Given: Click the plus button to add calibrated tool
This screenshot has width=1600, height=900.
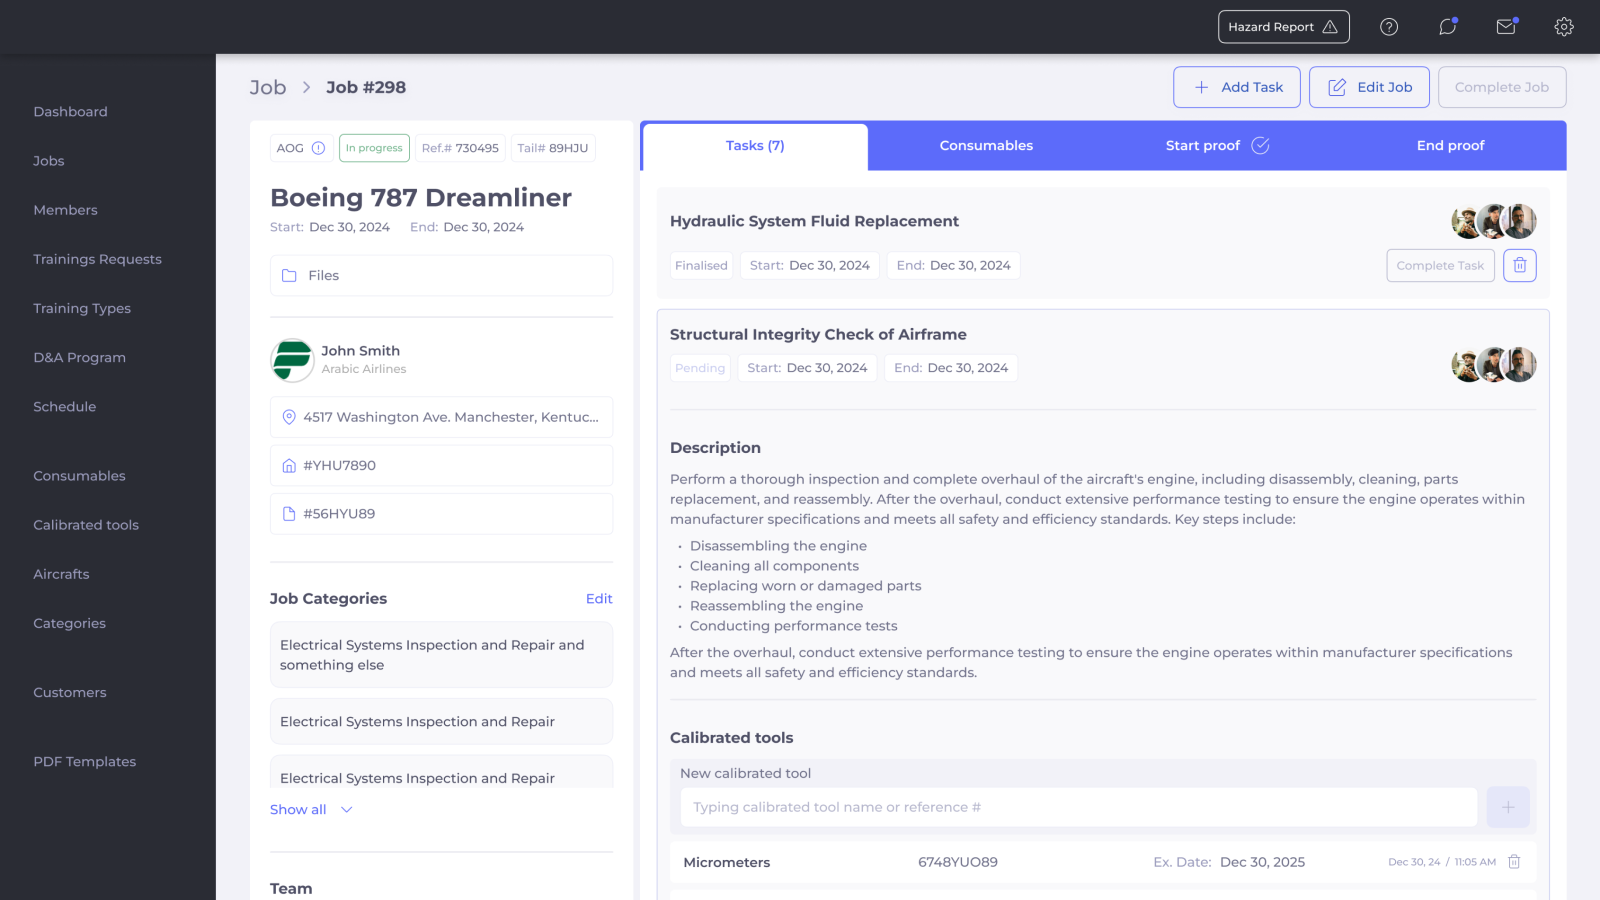Looking at the screenshot, I should tap(1508, 807).
